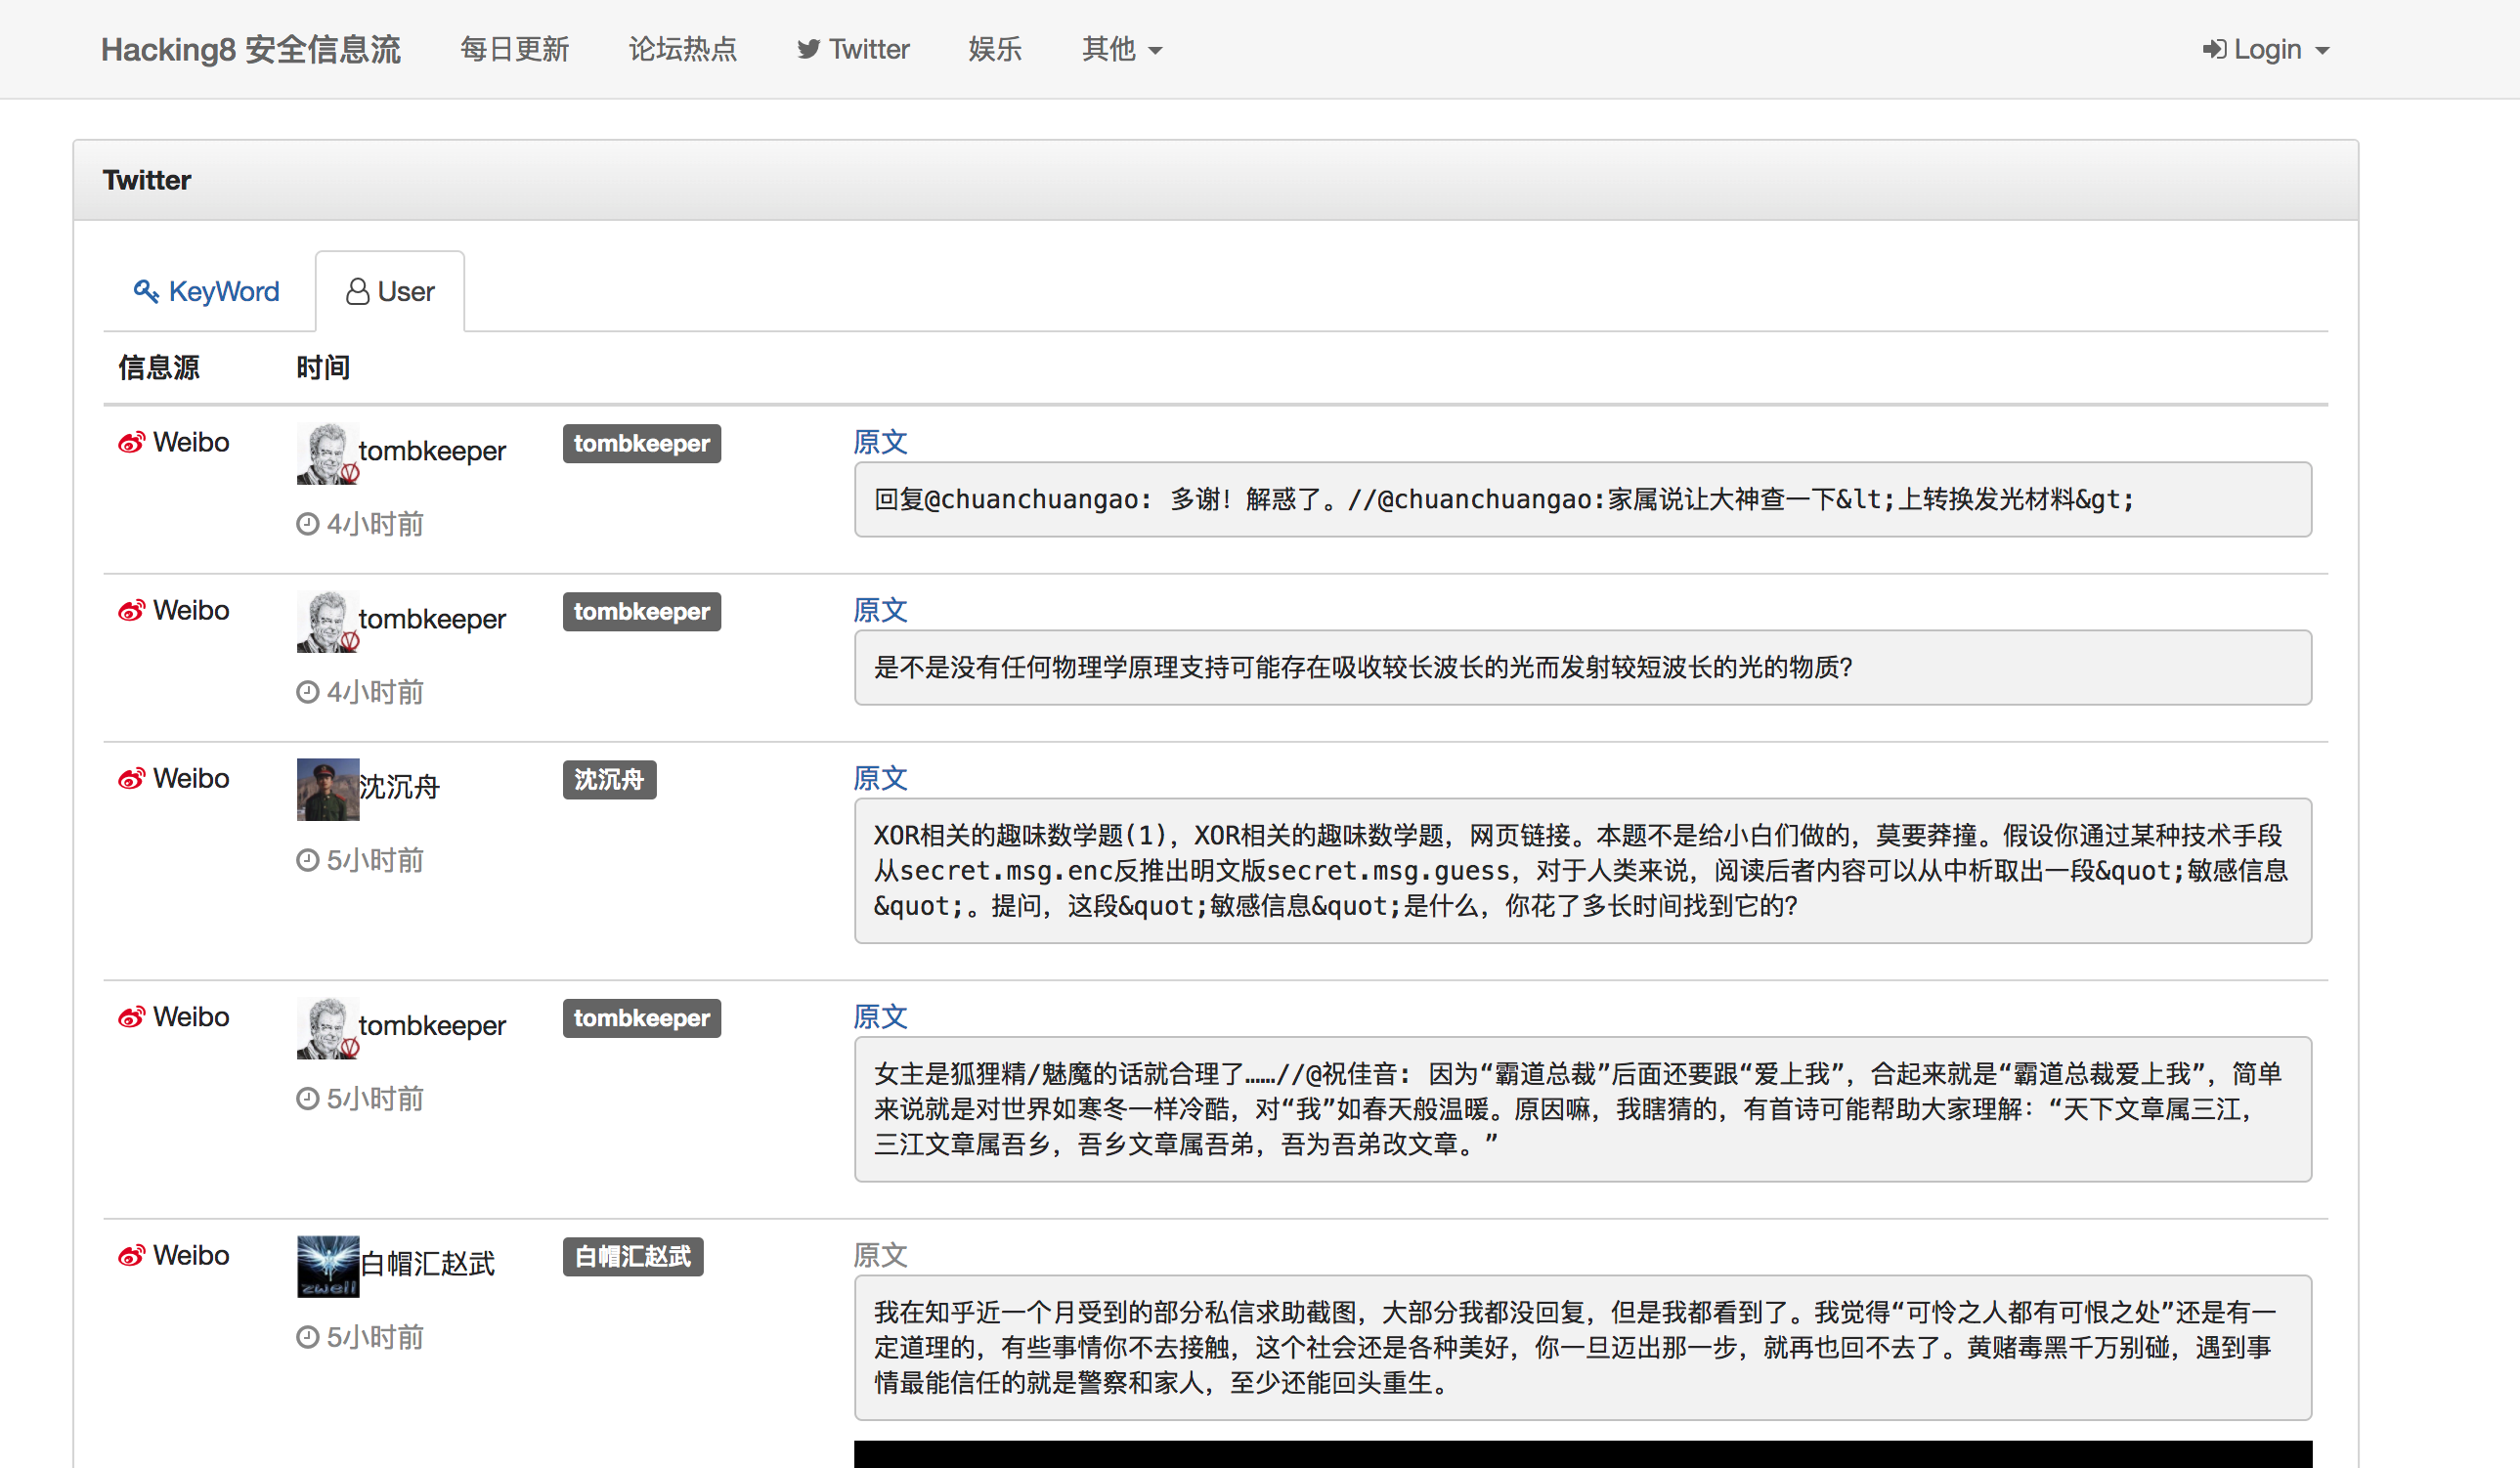This screenshot has height=1468, width=2520.
Task: Click username tombkeeper in the 回复@chuanchuangao row
Action: tap(432, 451)
